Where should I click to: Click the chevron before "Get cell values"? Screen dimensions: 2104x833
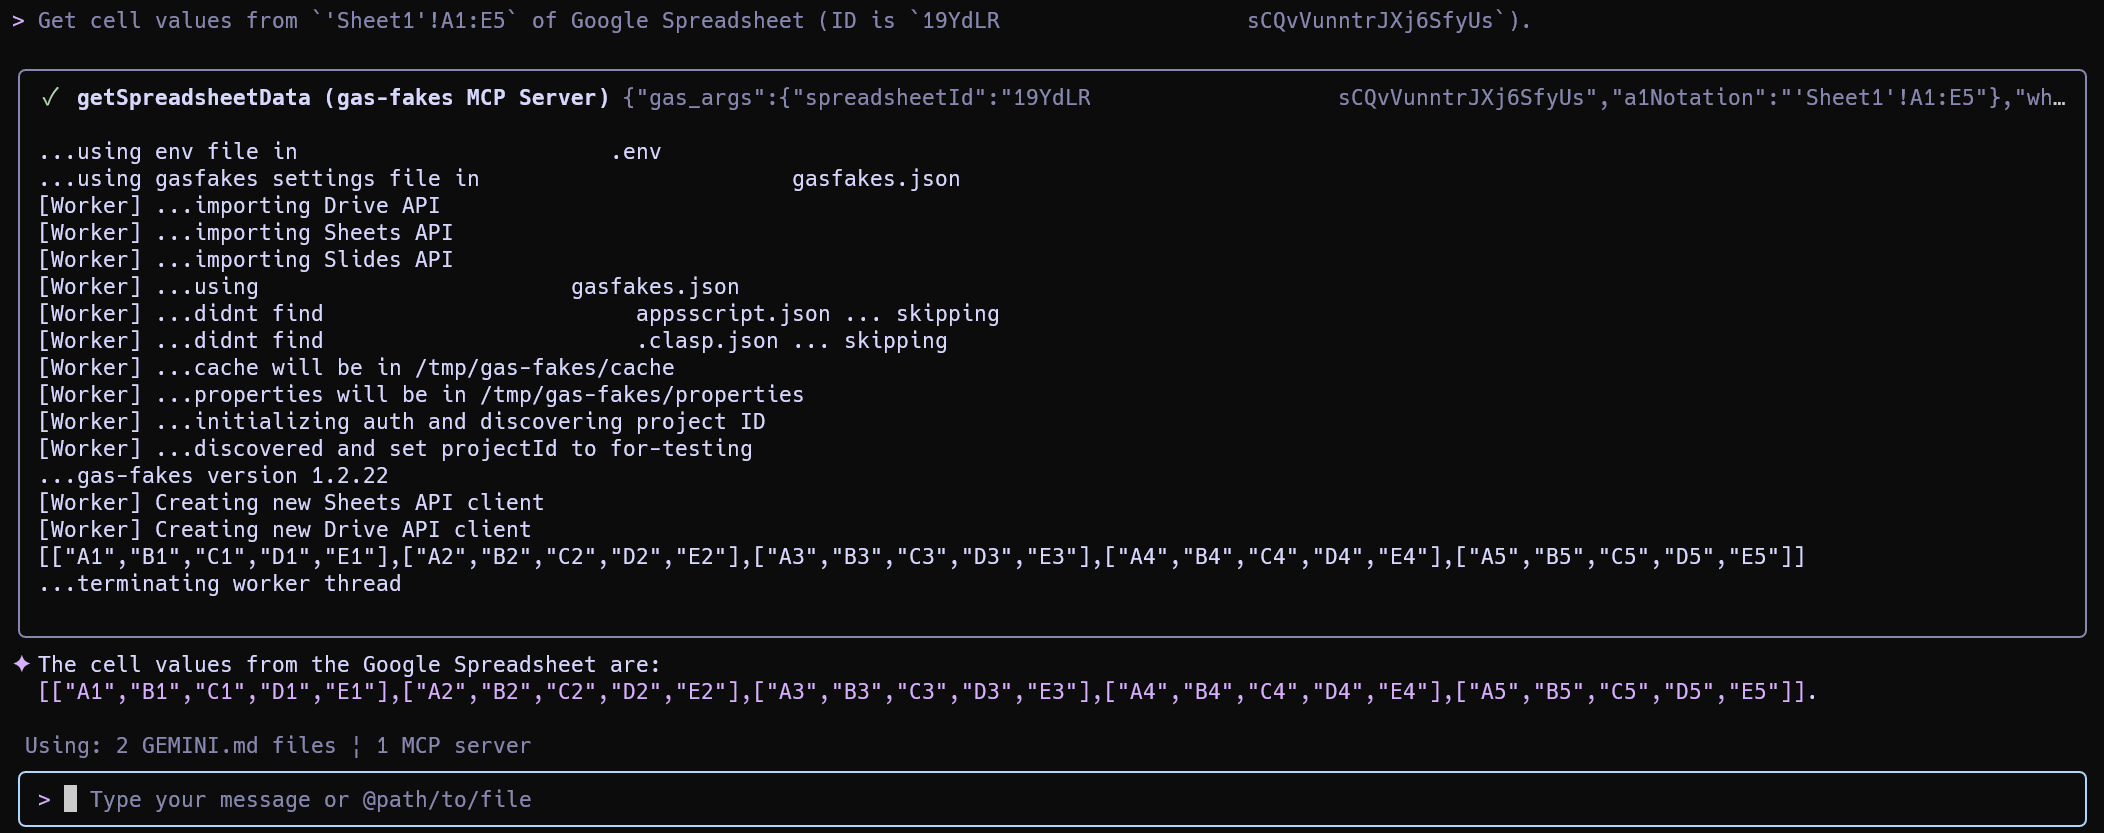click(18, 21)
